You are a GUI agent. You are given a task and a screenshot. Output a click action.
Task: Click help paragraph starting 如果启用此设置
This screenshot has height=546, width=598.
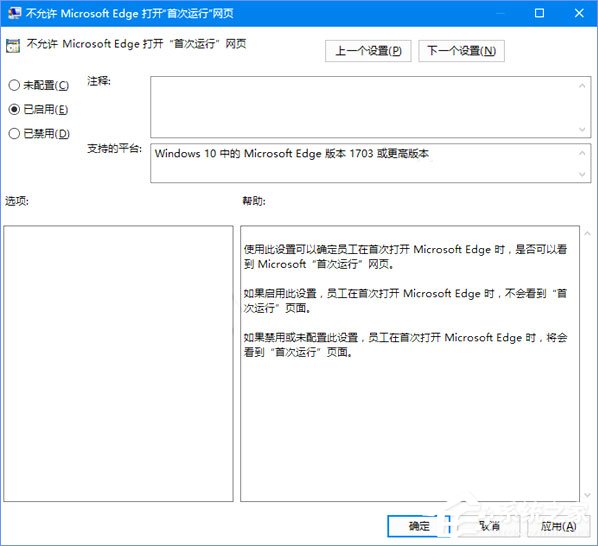pos(405,300)
